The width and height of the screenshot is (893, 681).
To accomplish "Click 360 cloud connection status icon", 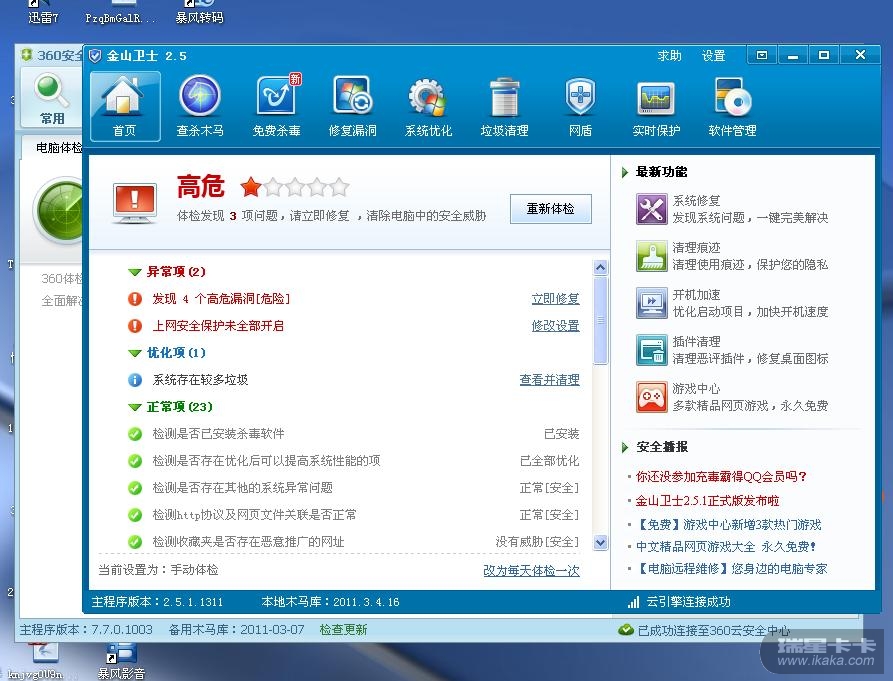I will coord(626,630).
